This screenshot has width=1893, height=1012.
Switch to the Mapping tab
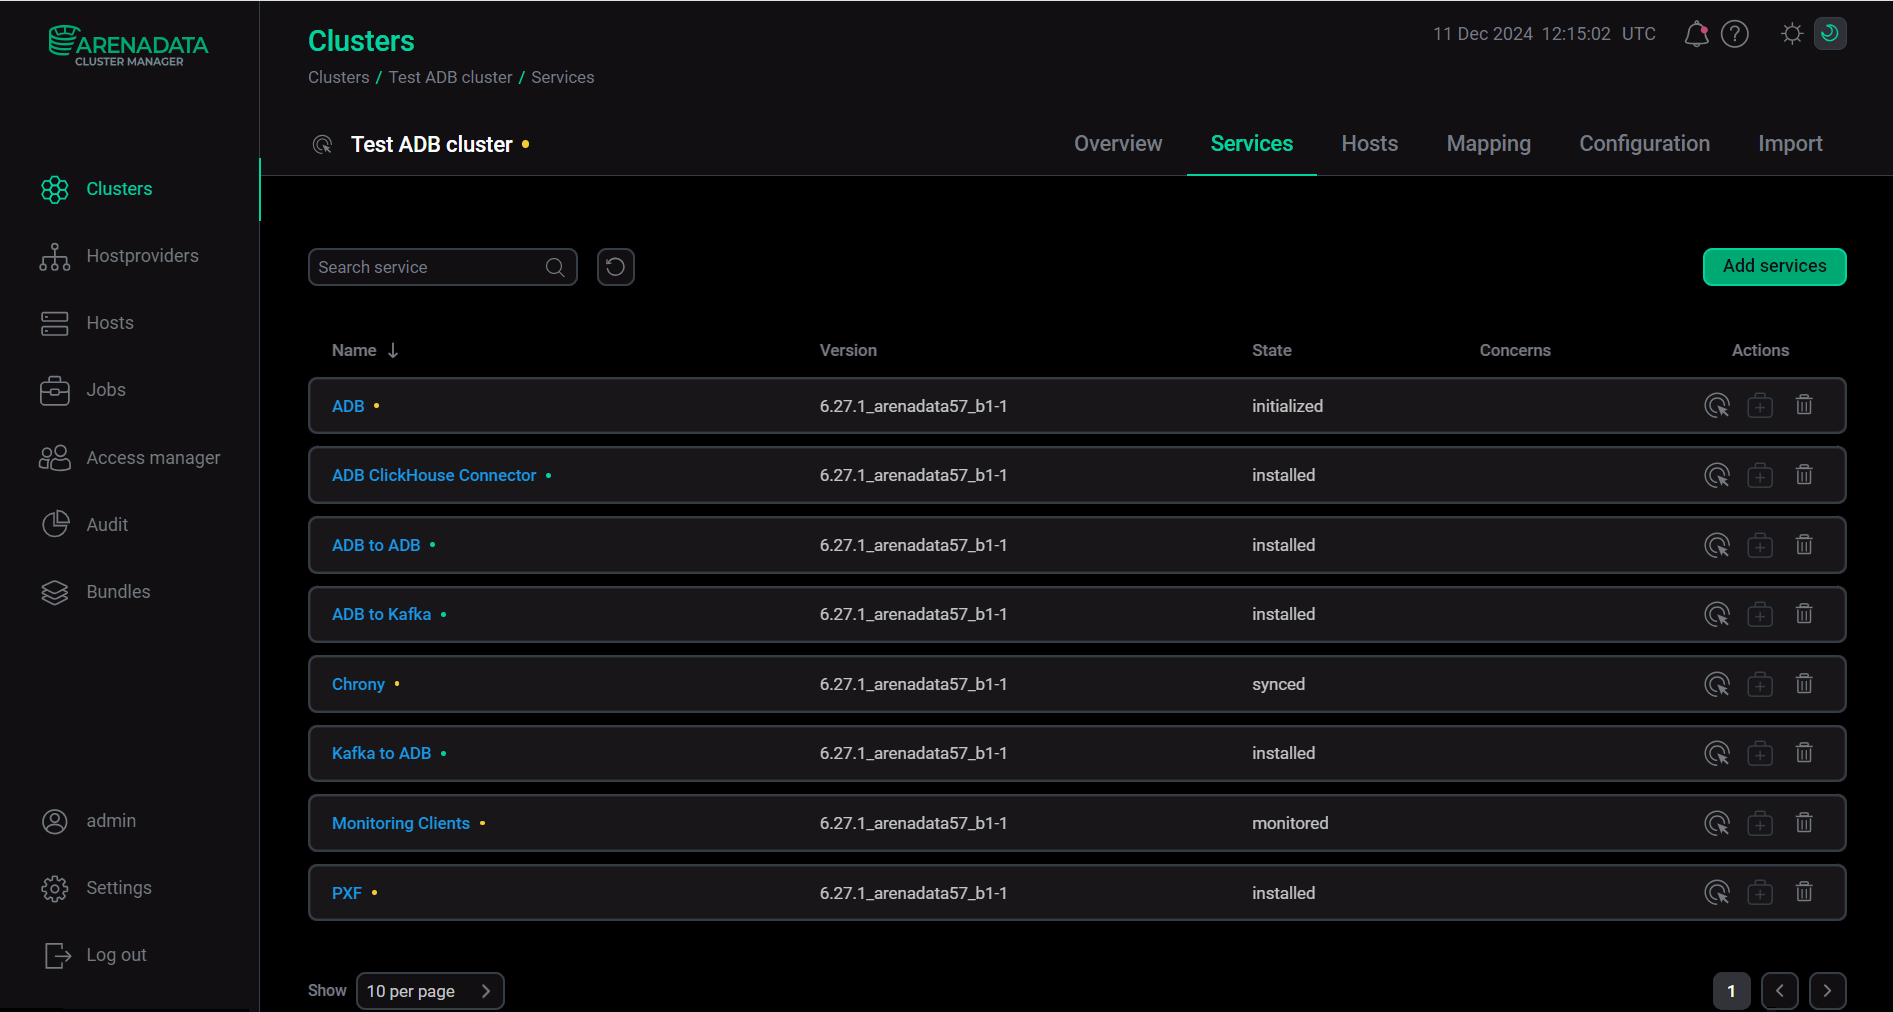pos(1488,144)
